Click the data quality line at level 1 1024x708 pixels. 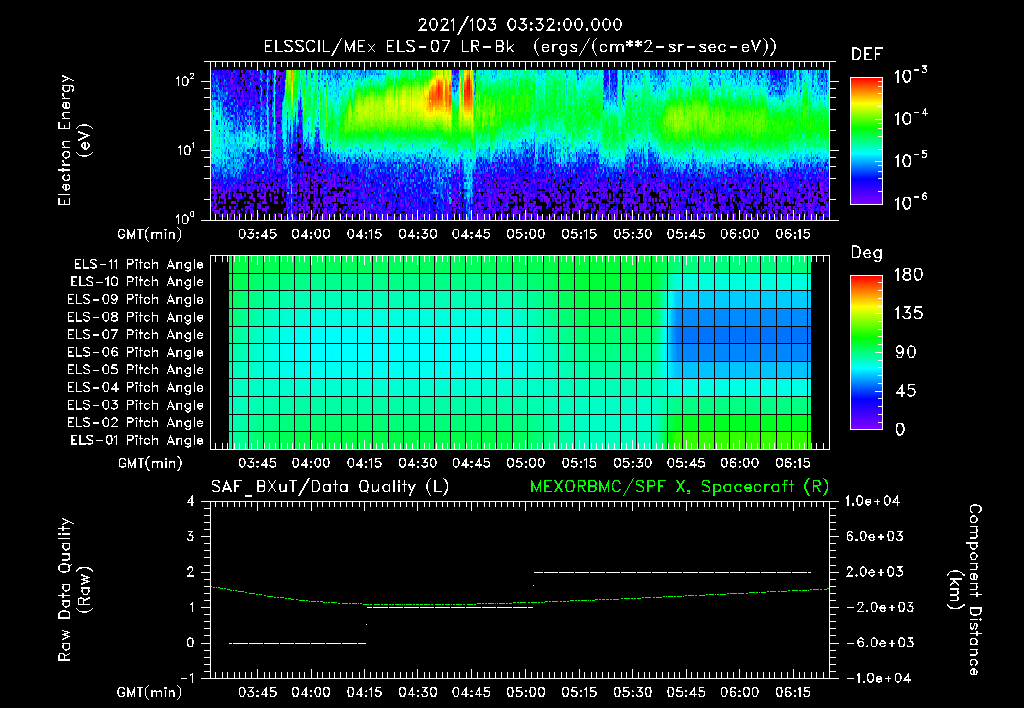450,607
